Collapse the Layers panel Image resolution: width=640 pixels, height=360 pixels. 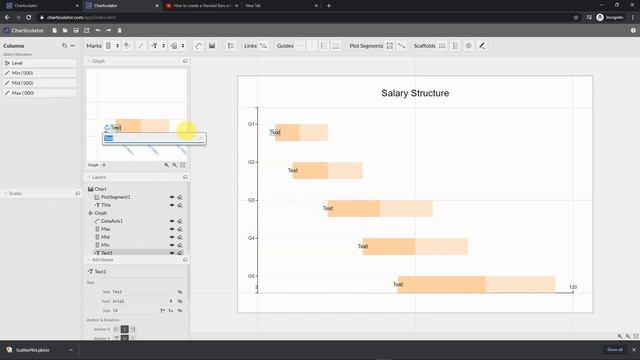click(x=89, y=177)
